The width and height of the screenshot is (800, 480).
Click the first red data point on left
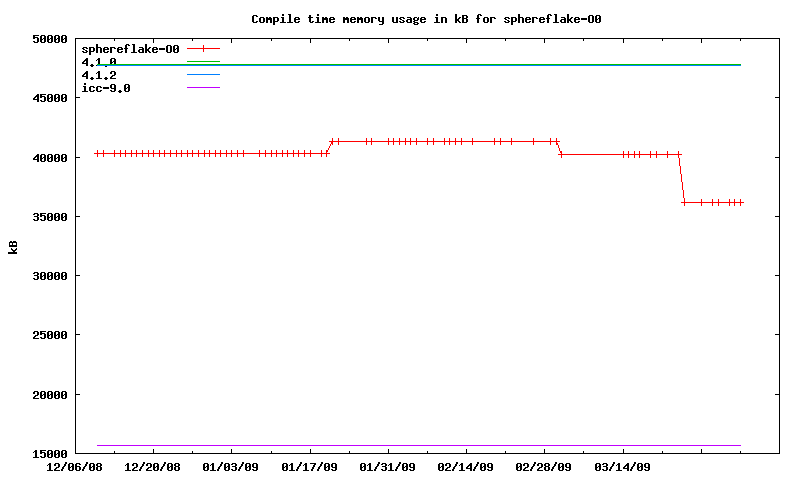tap(97, 153)
